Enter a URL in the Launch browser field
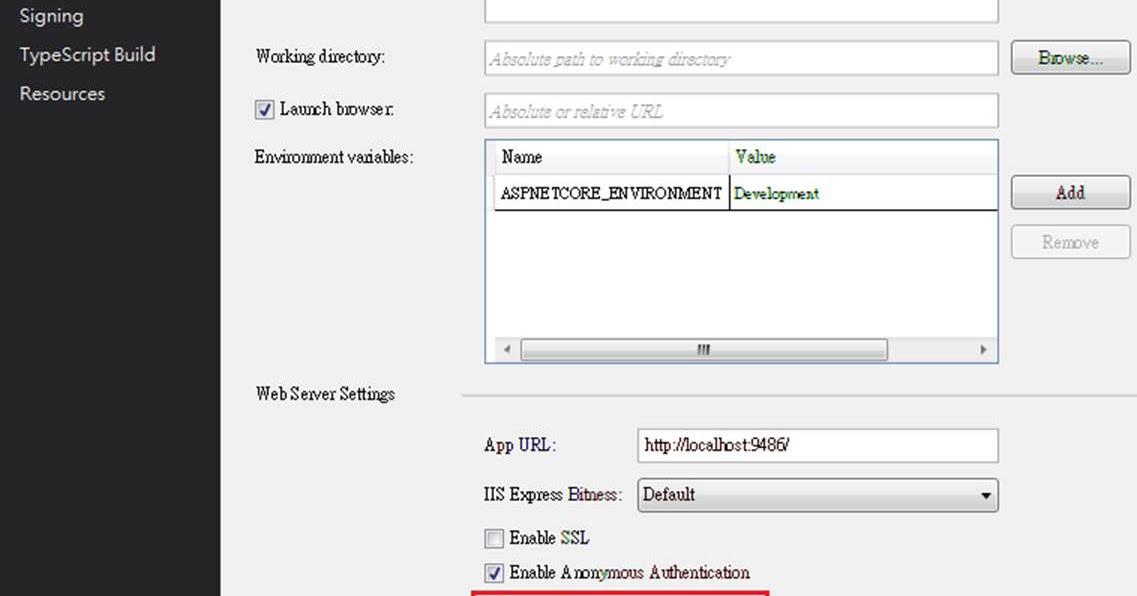 740,110
